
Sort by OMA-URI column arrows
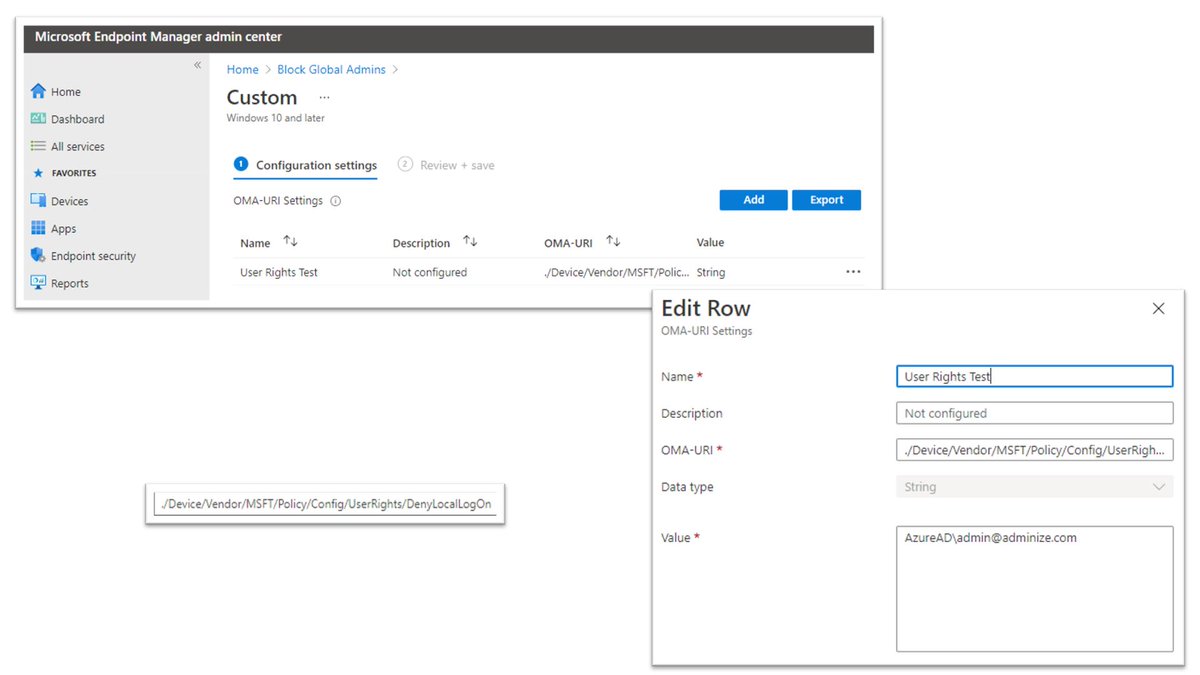(x=614, y=242)
